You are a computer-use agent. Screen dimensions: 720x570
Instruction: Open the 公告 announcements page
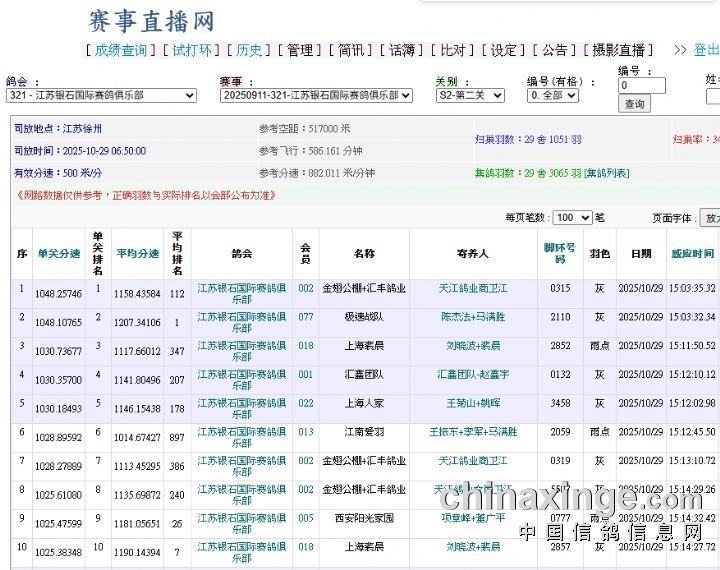554,50
